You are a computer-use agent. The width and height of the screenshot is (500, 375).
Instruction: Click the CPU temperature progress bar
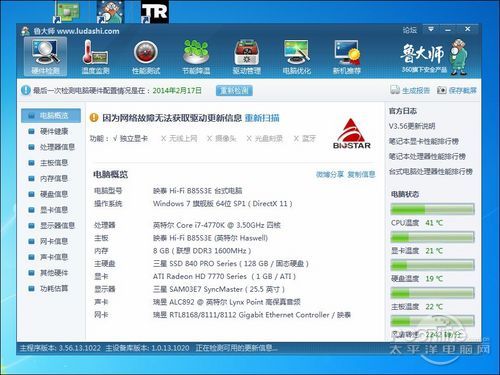tap(432, 210)
